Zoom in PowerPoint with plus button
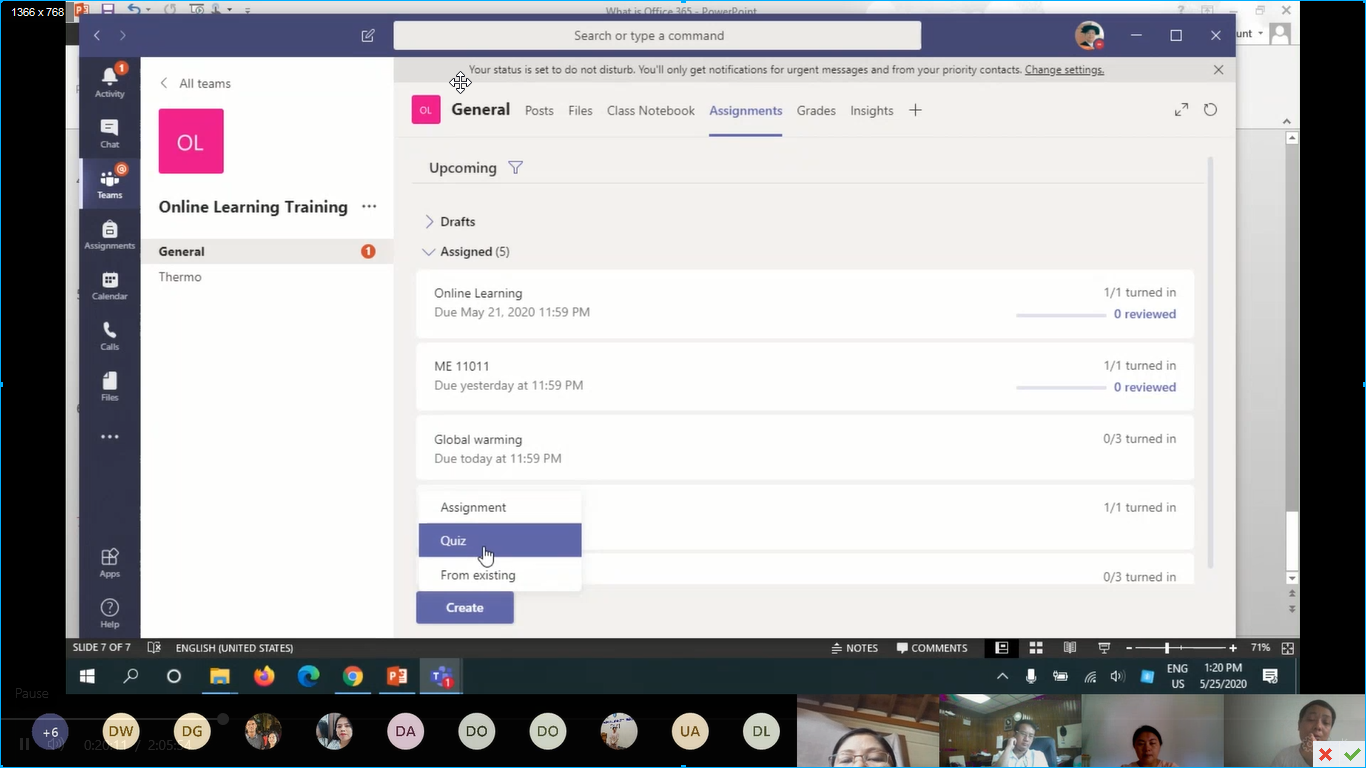 [x=1233, y=648]
